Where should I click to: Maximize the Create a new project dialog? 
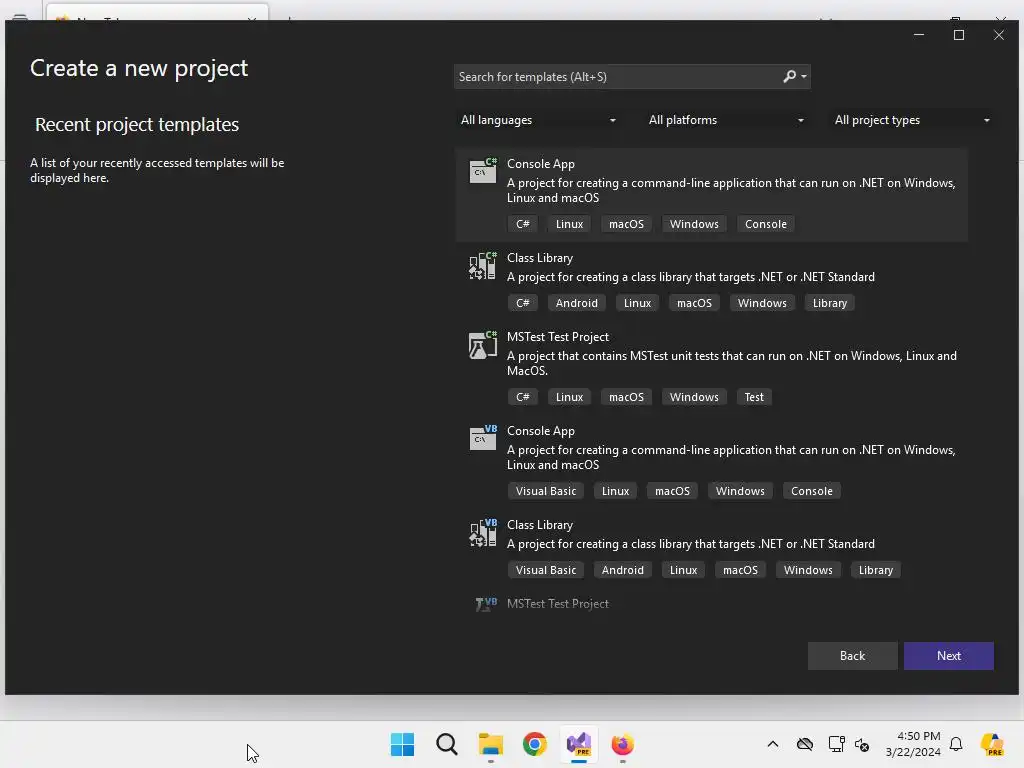[x=959, y=35]
